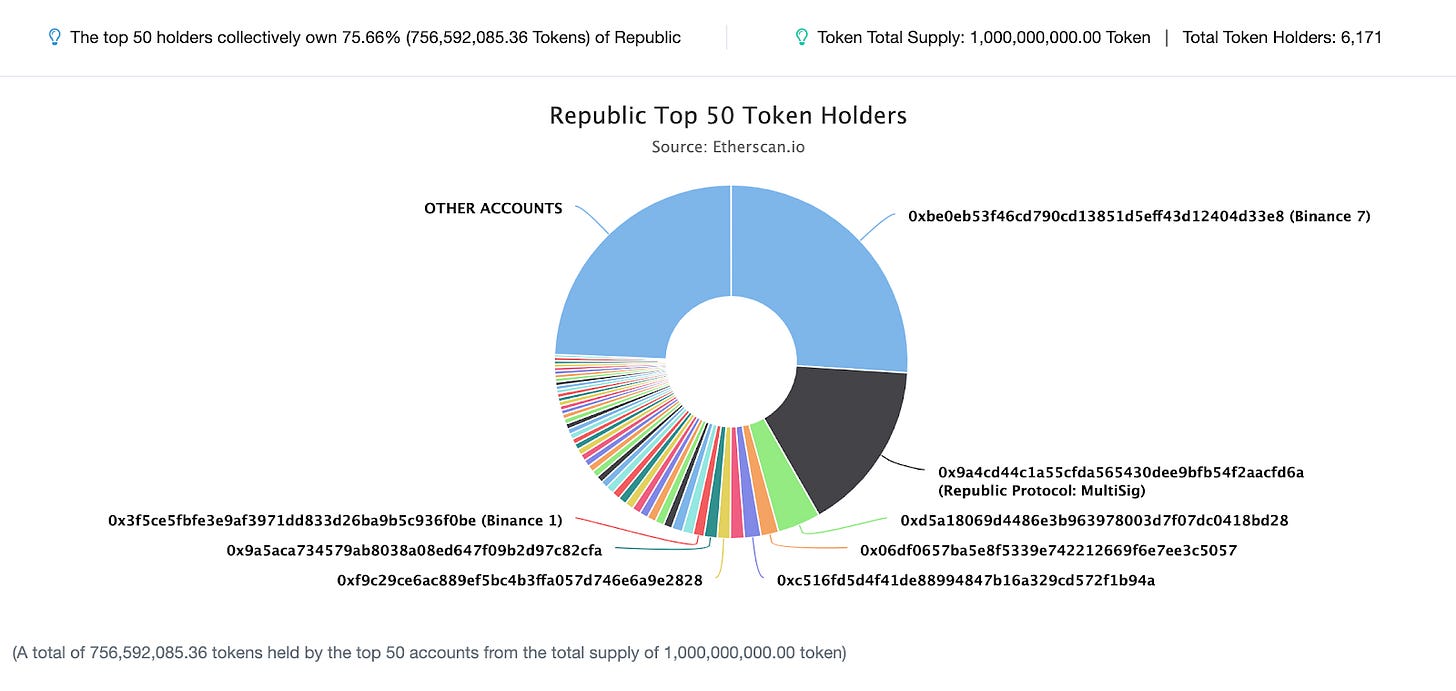Image resolution: width=1456 pixels, height=691 pixels.
Task: Click the 0xc516fd5d4f41de88994847b16a329cd572f1b94a label
Action: (x=966, y=580)
